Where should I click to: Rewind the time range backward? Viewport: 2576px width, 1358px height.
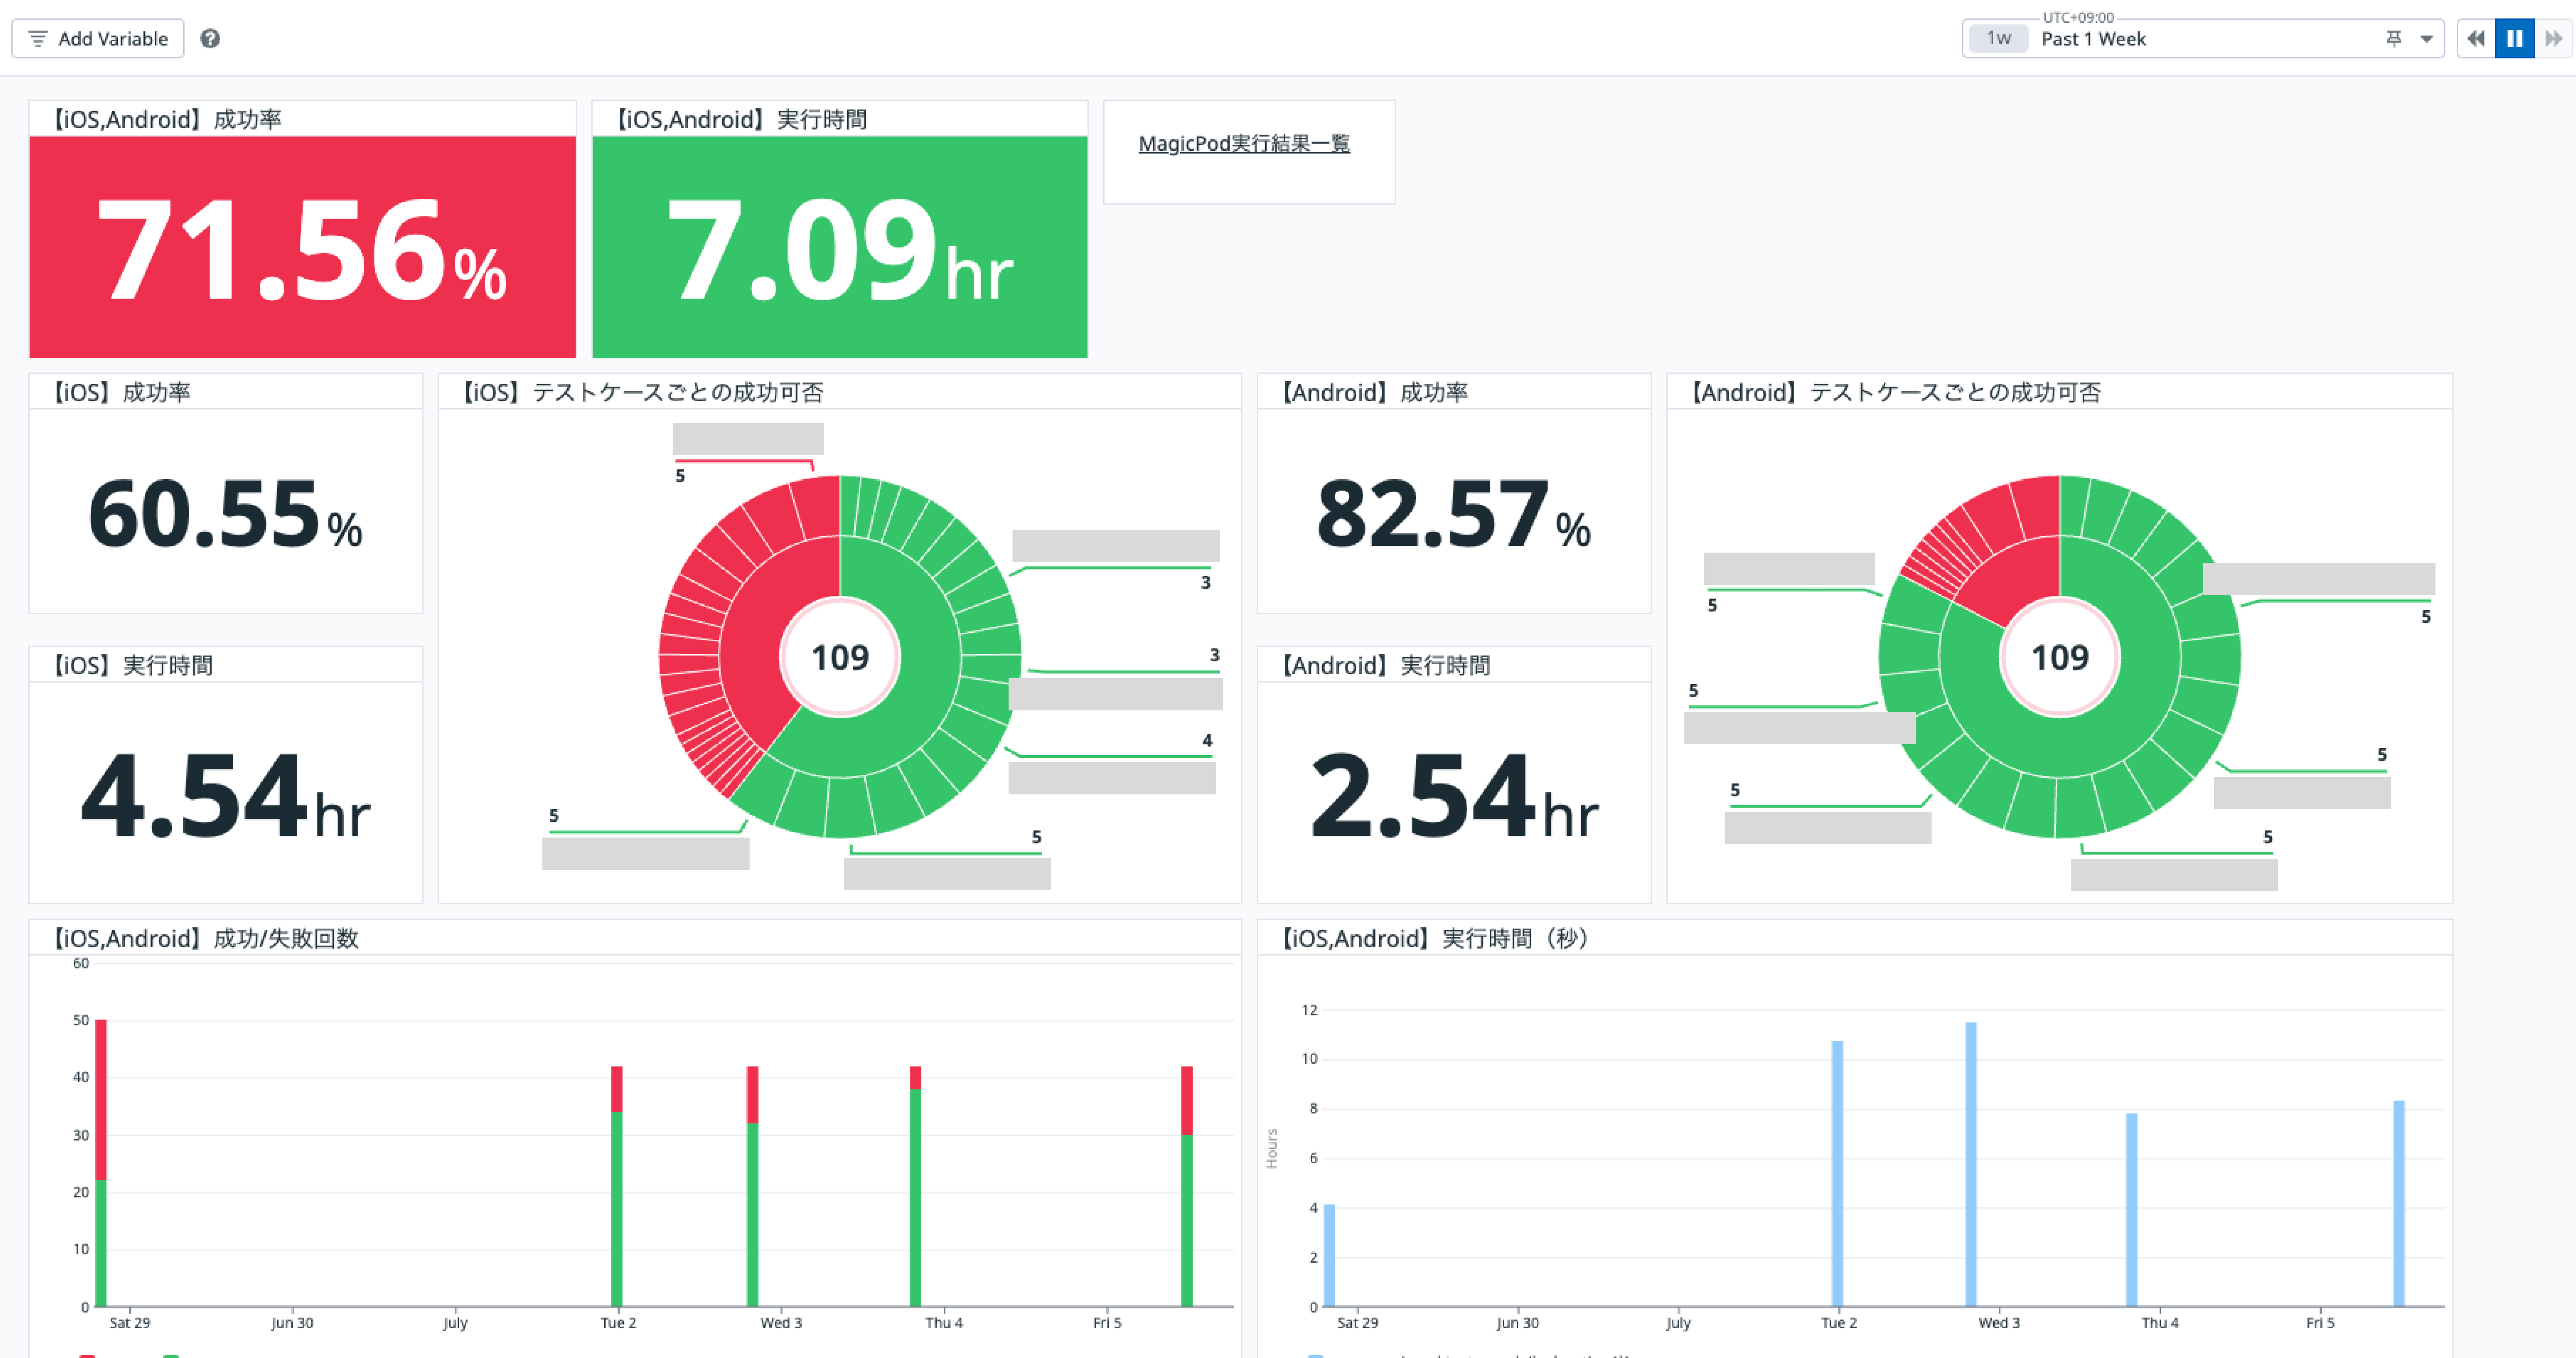click(2475, 38)
